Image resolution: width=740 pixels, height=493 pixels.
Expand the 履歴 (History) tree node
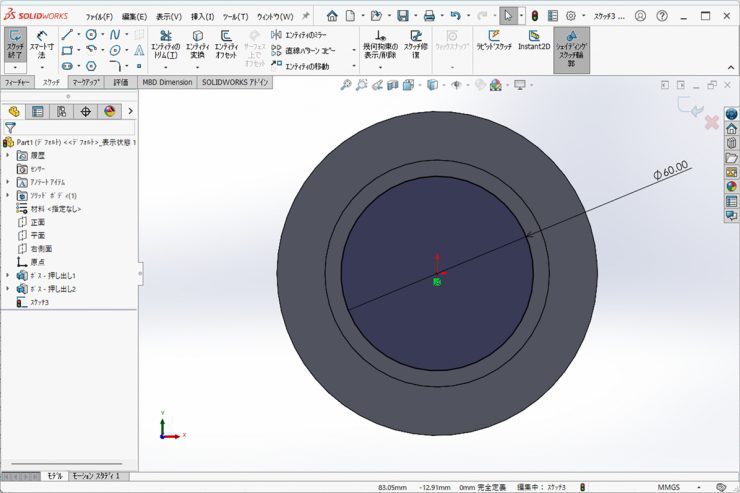[x=8, y=156]
